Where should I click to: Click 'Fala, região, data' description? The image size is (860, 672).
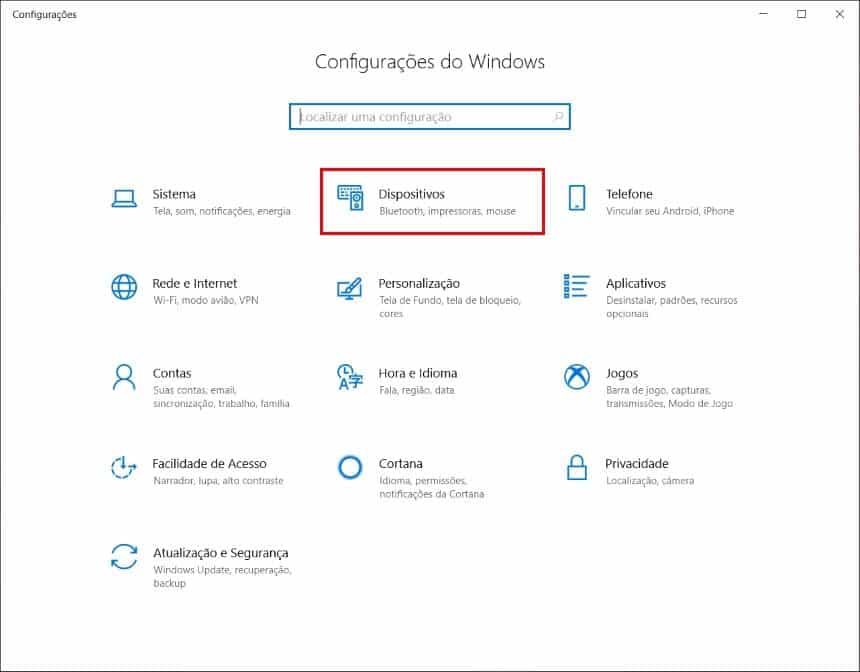[416, 390]
